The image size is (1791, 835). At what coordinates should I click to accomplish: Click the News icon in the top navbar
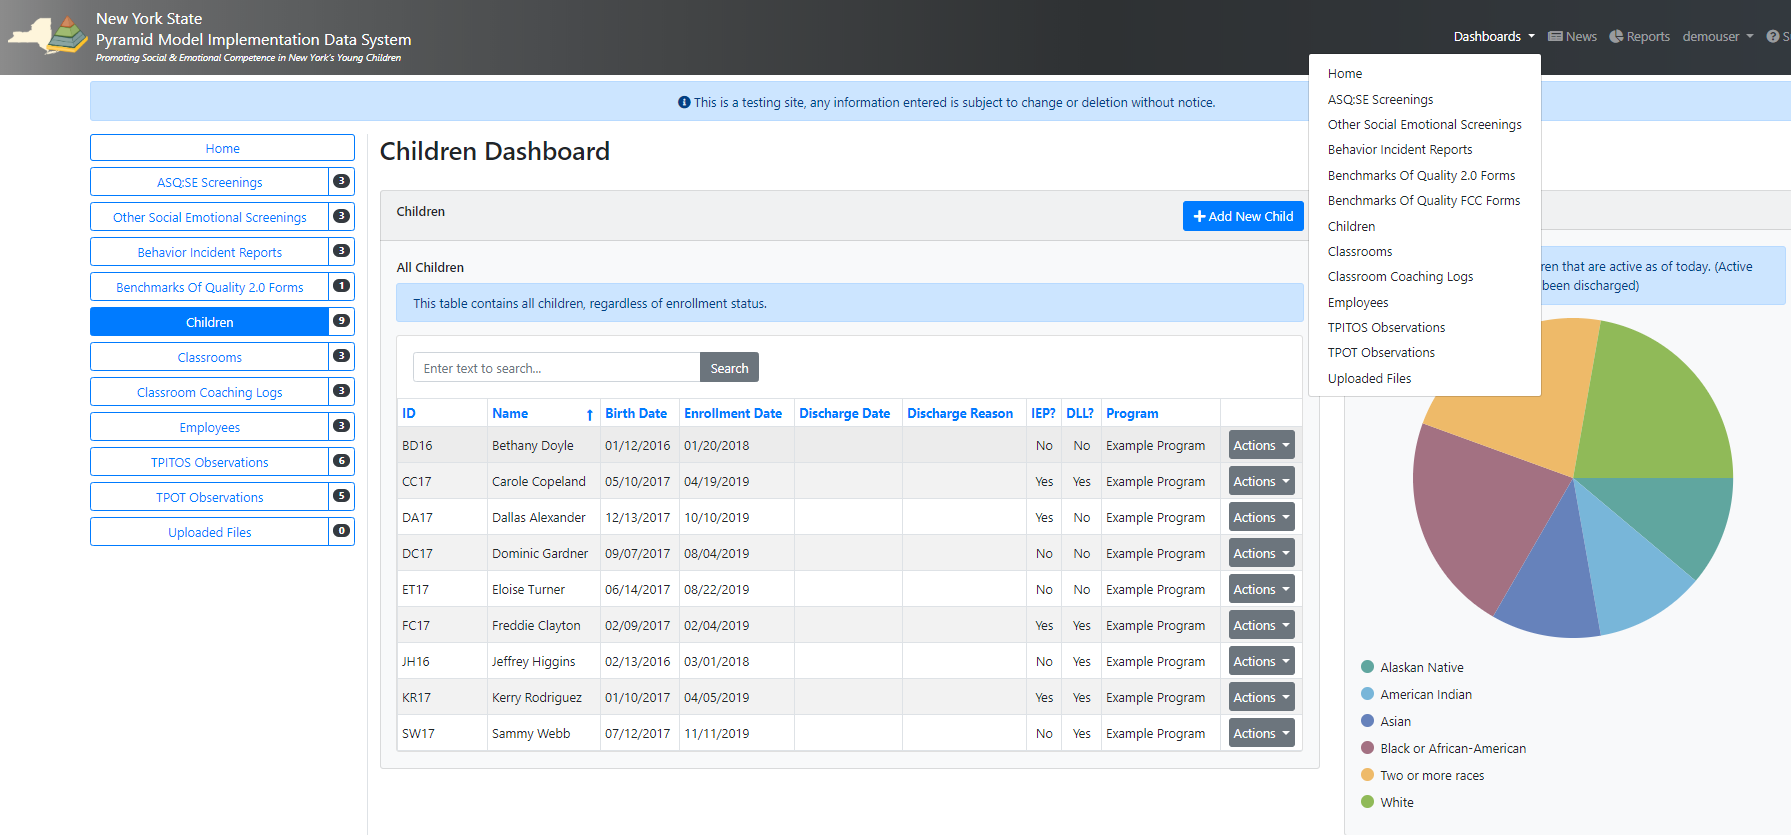pyautogui.click(x=1555, y=37)
